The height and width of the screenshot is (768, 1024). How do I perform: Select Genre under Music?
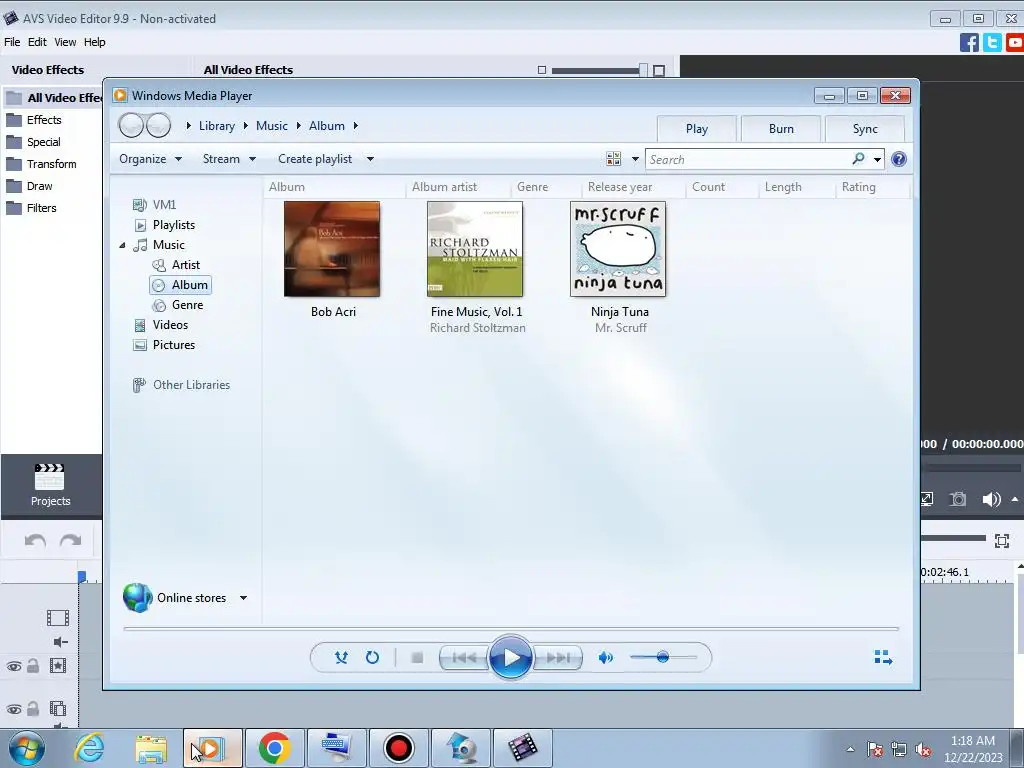[187, 305]
